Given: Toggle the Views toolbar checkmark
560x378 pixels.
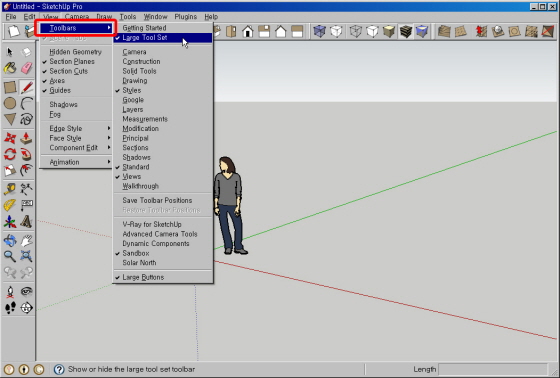Looking at the screenshot, I should pyautogui.click(x=163, y=176).
